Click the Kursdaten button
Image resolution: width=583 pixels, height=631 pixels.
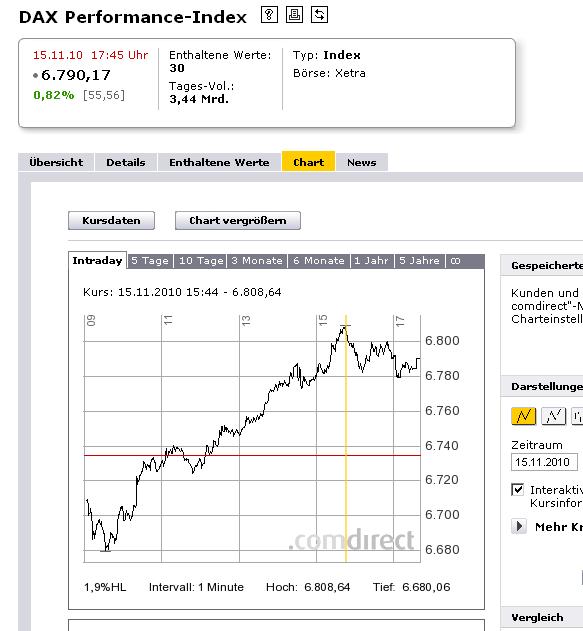(x=111, y=221)
